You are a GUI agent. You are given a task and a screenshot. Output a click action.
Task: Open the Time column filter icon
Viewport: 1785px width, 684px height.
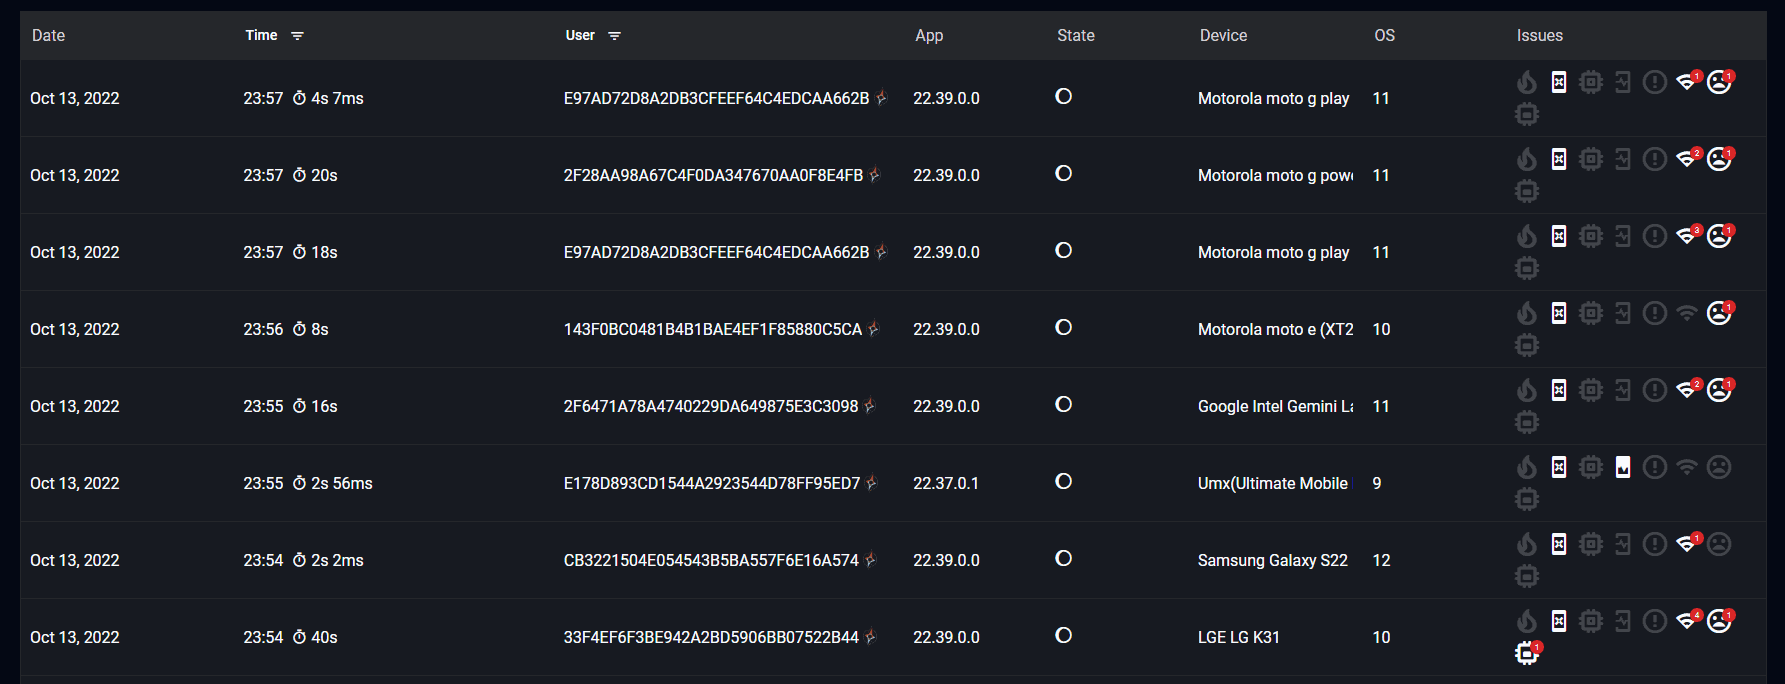click(x=297, y=36)
